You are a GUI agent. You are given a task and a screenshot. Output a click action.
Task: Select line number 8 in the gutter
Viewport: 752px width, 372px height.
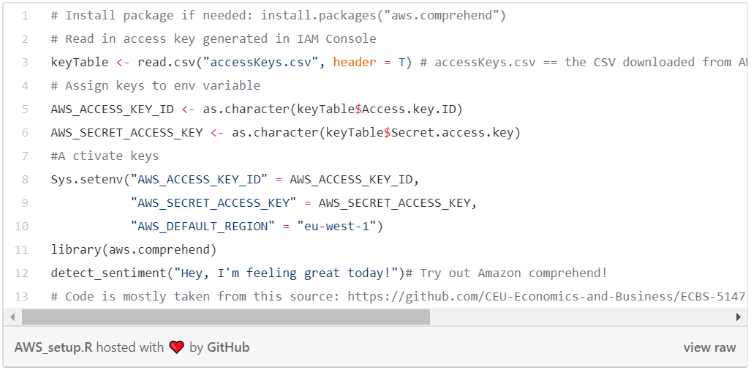(x=25, y=180)
